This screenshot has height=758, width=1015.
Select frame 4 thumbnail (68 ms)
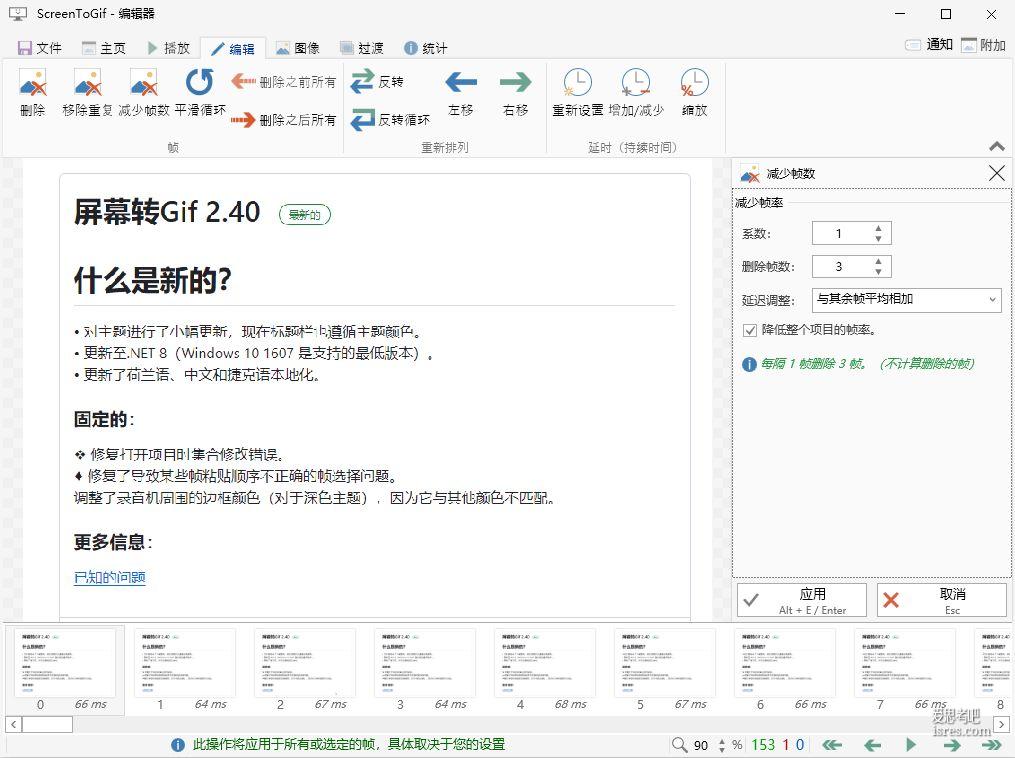(545, 669)
